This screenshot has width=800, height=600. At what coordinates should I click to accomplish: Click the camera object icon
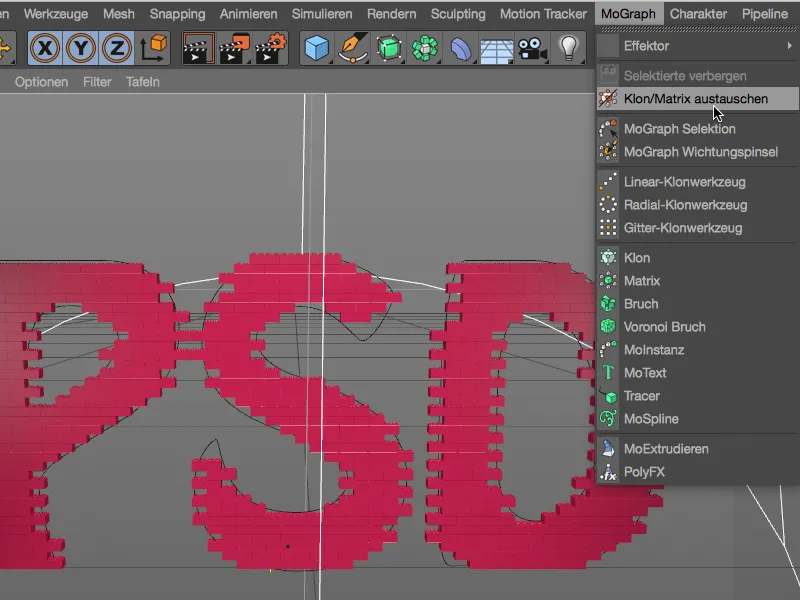532,47
